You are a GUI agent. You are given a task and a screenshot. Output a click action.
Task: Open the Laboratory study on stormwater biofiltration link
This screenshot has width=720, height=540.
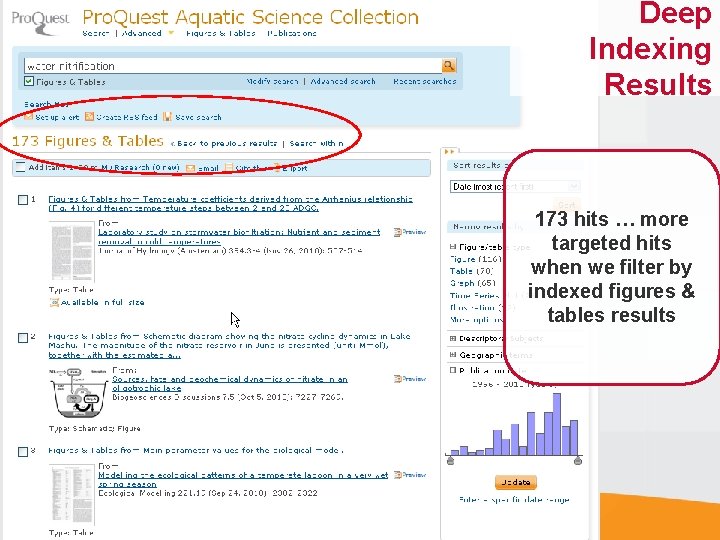click(x=239, y=236)
